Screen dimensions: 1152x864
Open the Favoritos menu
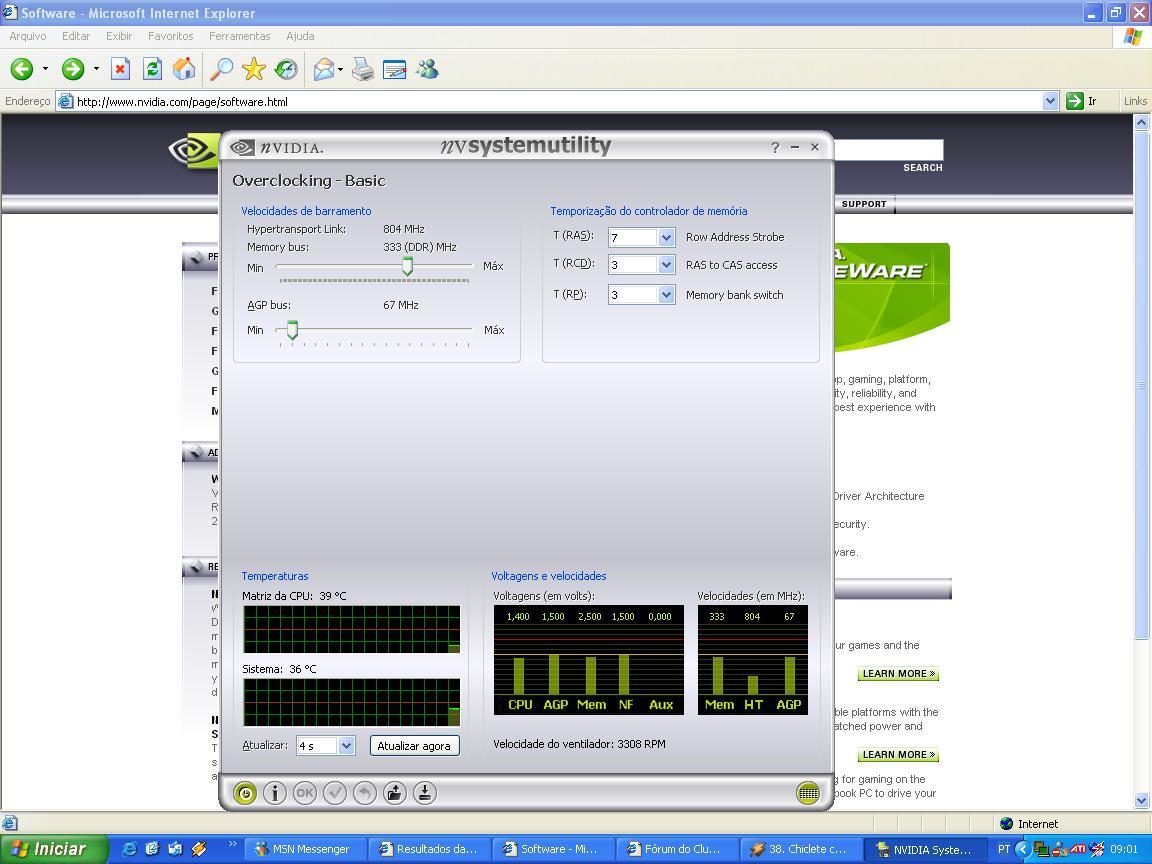point(170,36)
